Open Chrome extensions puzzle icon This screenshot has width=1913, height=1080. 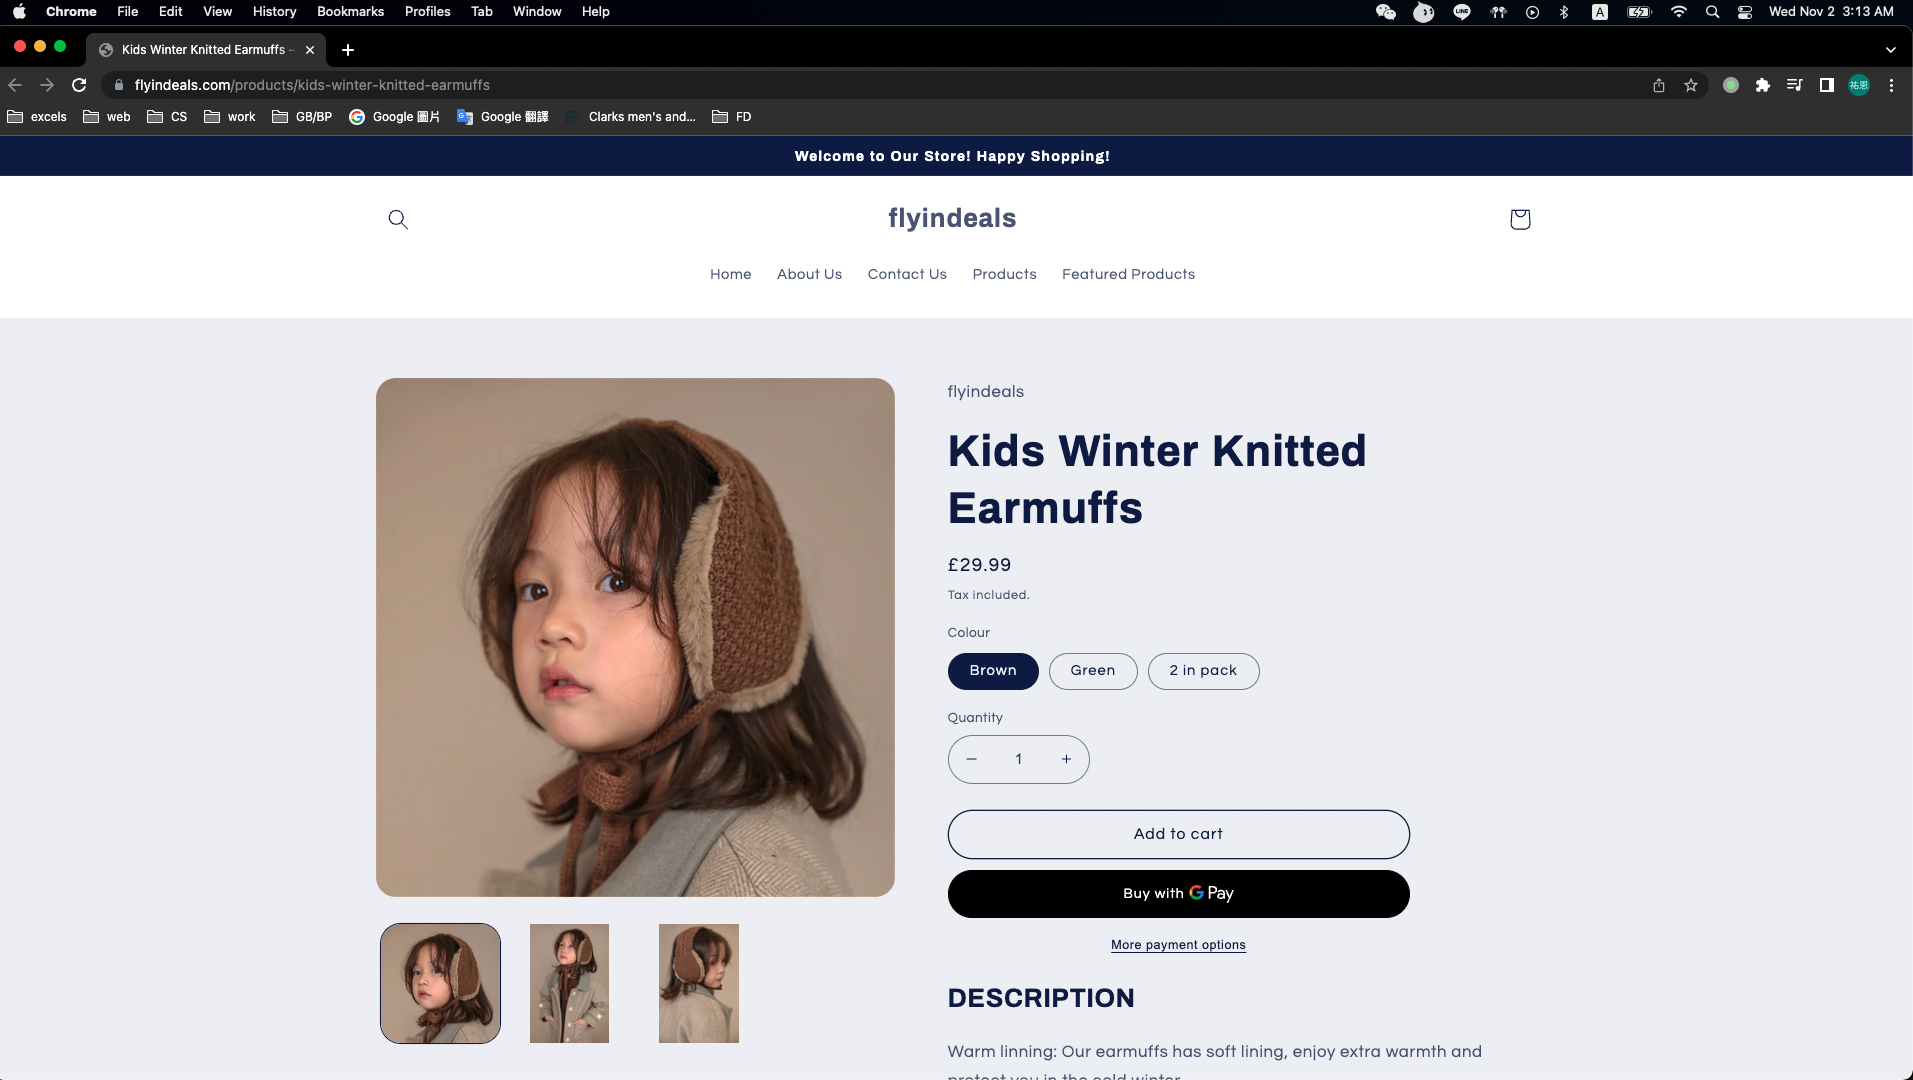pyautogui.click(x=1763, y=85)
